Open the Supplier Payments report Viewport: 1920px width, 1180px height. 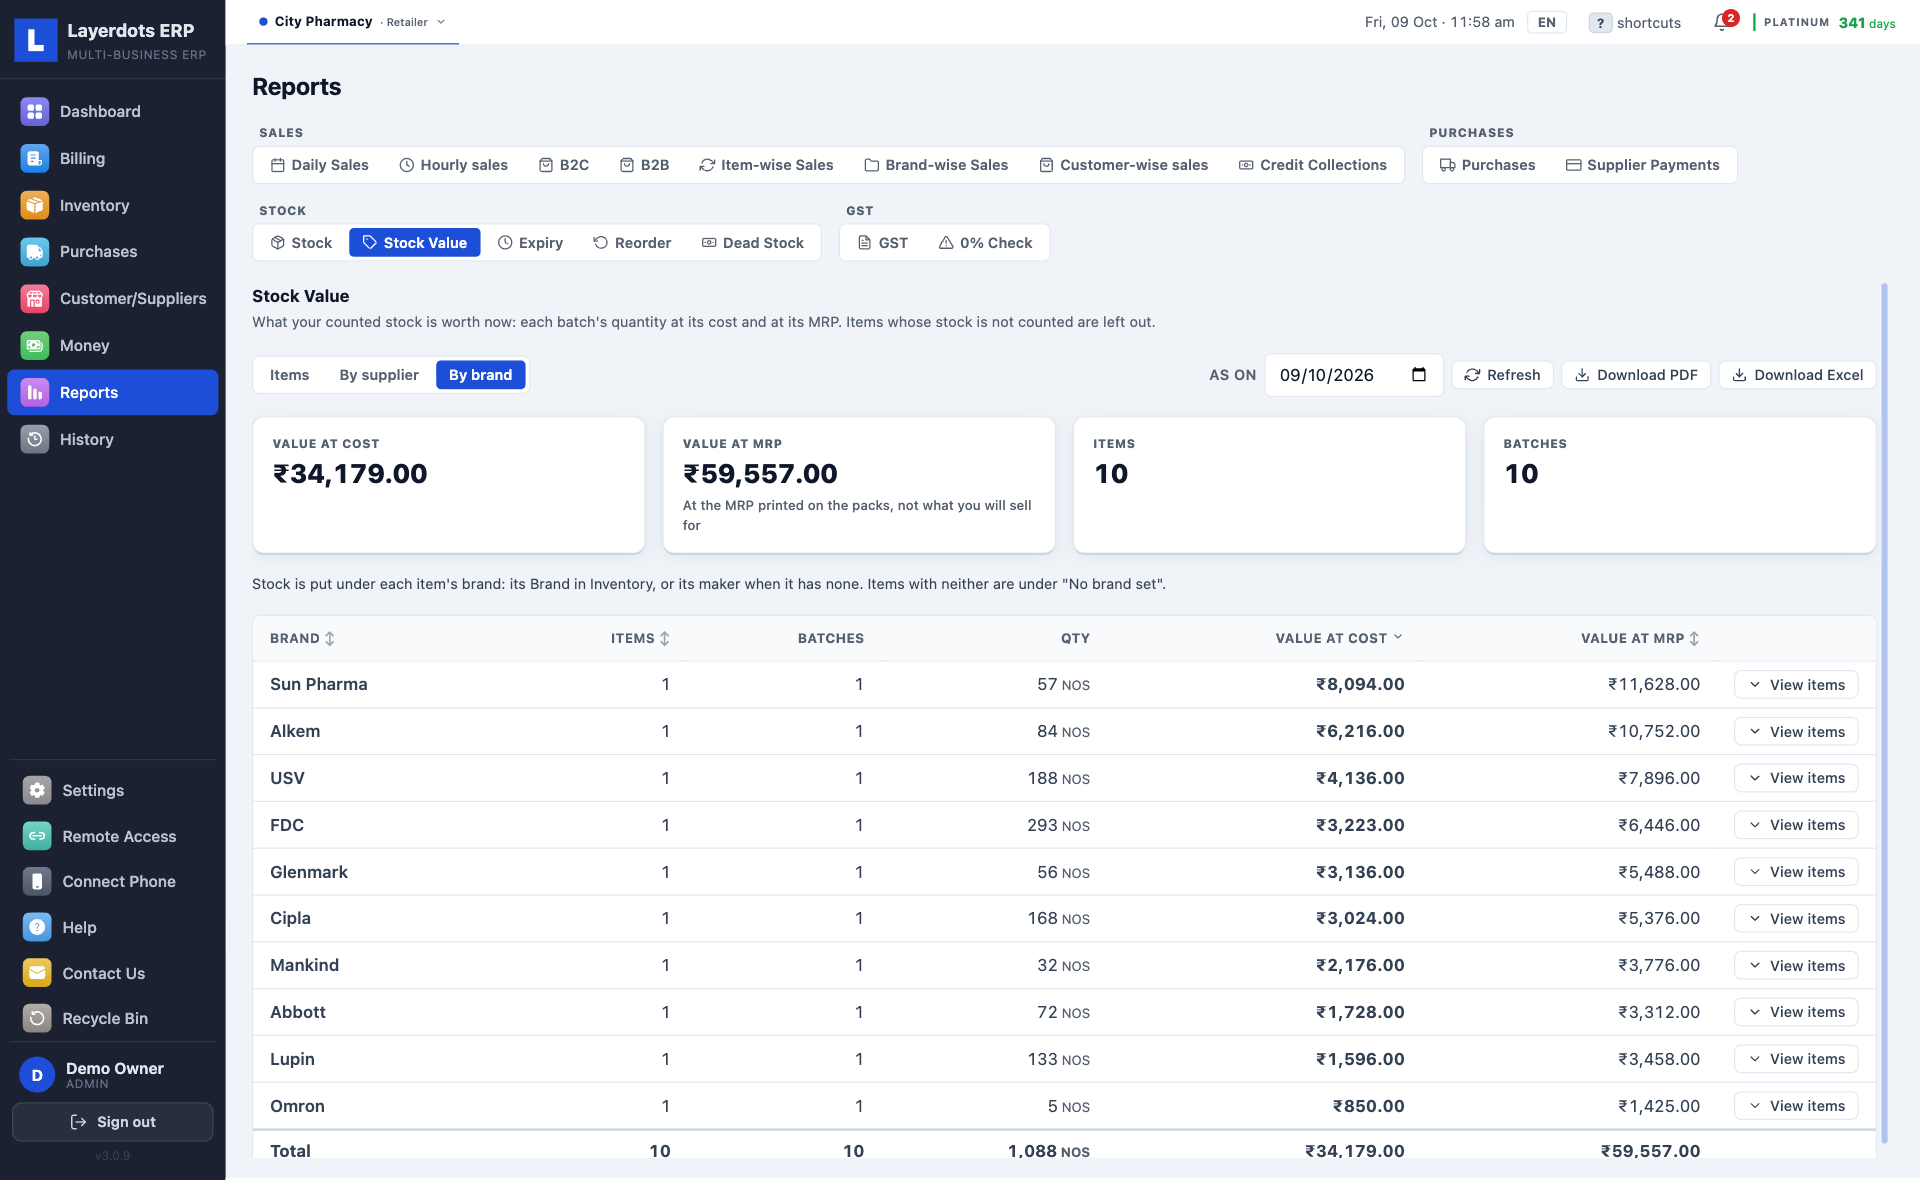[1642, 165]
